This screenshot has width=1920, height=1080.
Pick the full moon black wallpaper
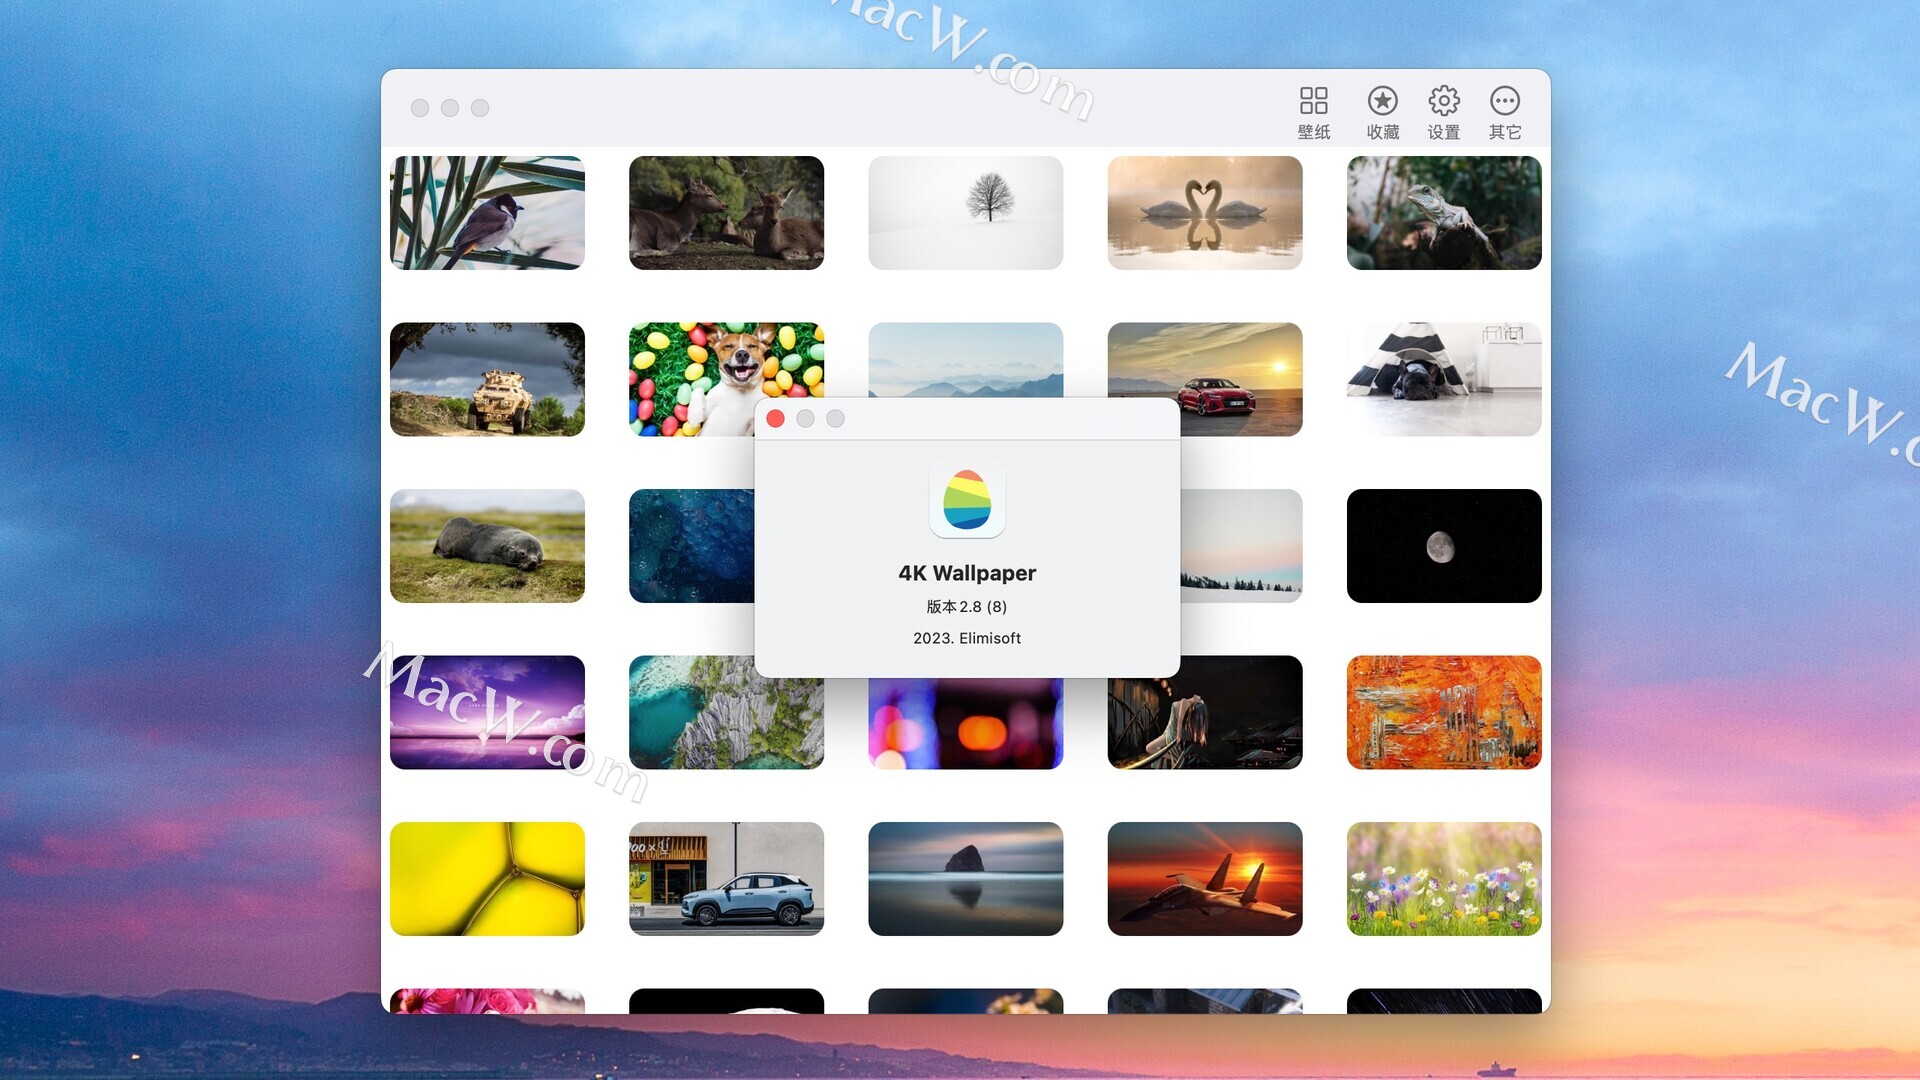coord(1443,546)
